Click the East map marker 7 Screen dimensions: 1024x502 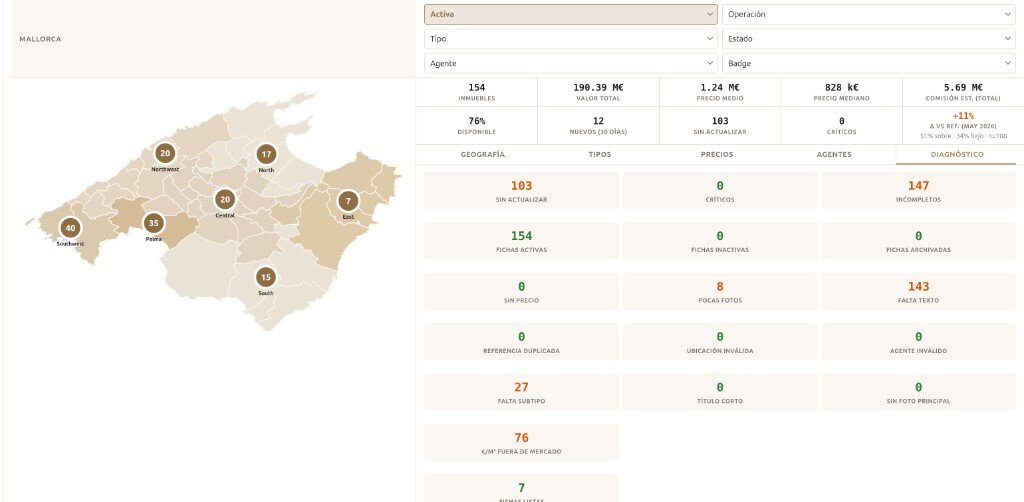(348, 200)
